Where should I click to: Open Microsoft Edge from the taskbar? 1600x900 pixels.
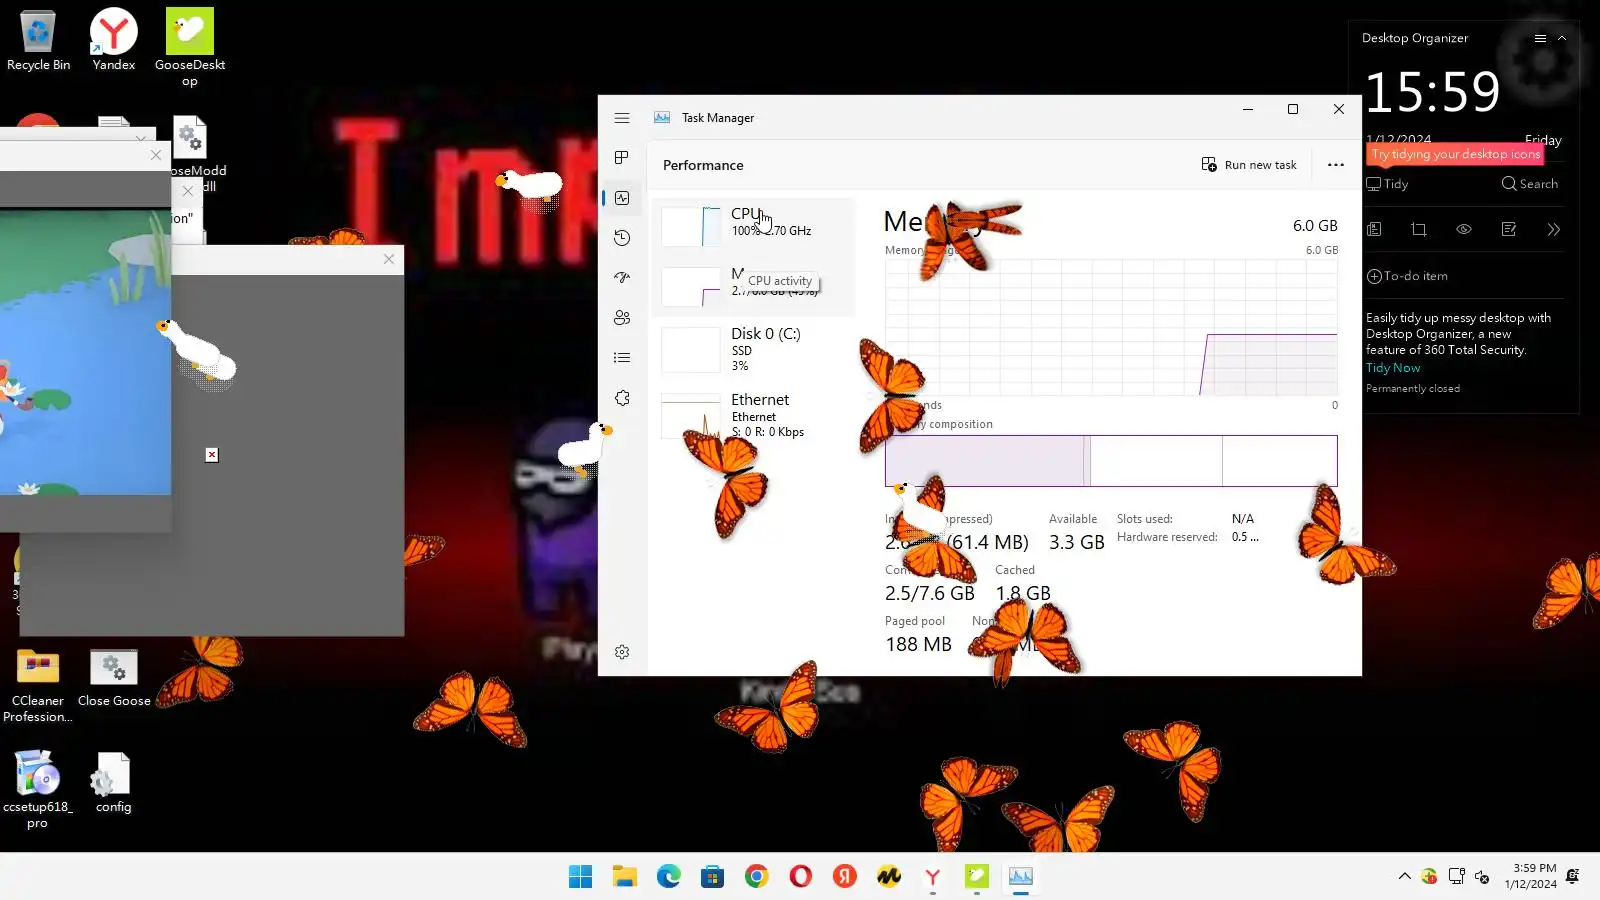coord(668,877)
